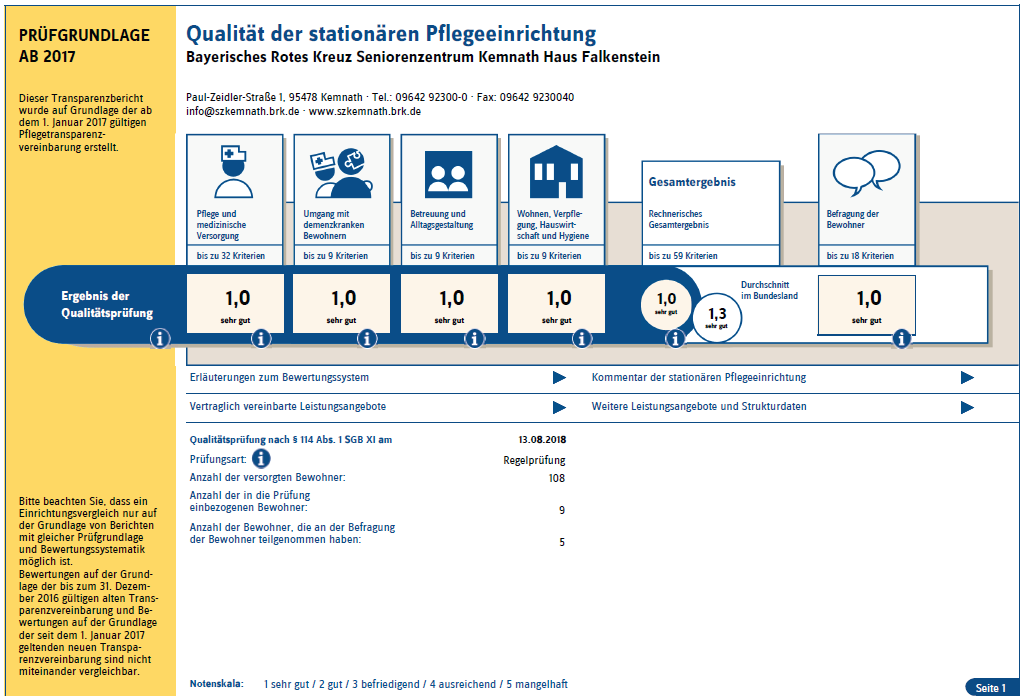Viewport: 1020px width, 696px height.
Task: Click the info@szkemnath.brk.de email address
Action: 243,111
